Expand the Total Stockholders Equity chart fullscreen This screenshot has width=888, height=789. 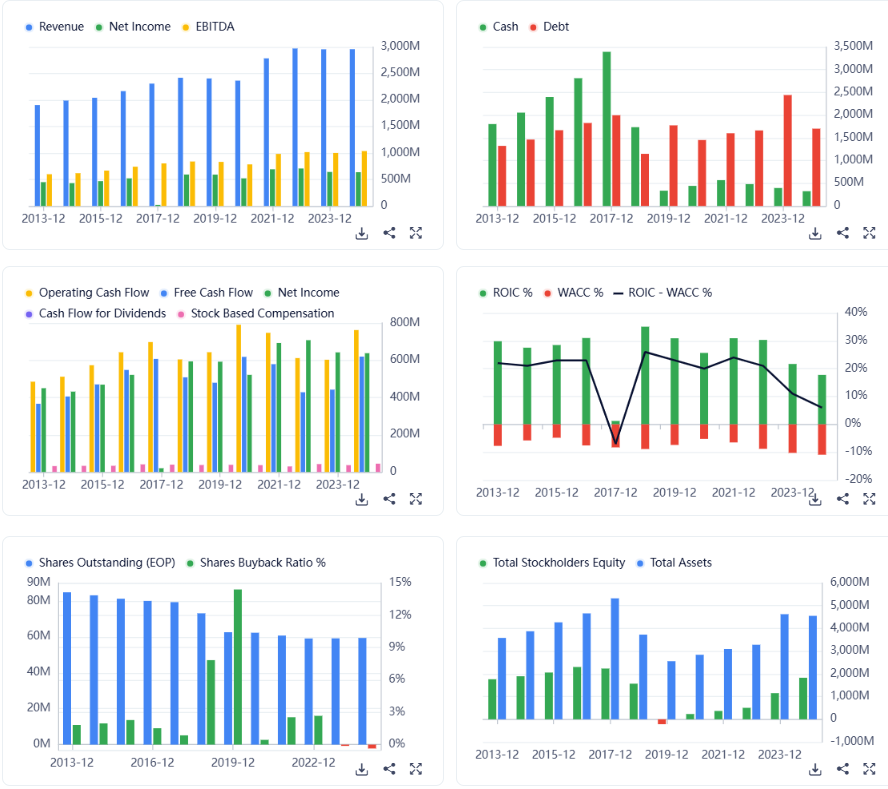pyautogui.click(x=869, y=769)
